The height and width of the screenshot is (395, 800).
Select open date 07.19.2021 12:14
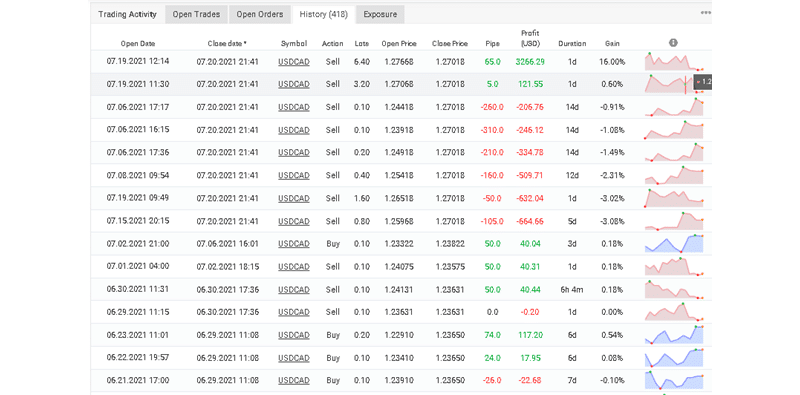coord(138,61)
